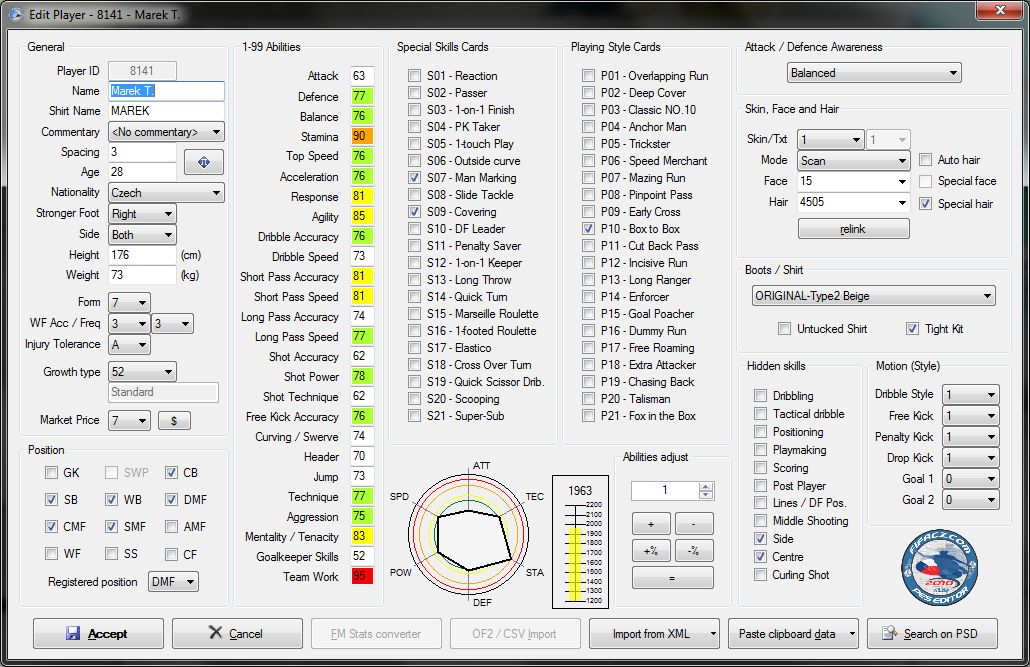Open the Import from XML menu
Image resolution: width=1030 pixels, height=667 pixels.
point(654,633)
